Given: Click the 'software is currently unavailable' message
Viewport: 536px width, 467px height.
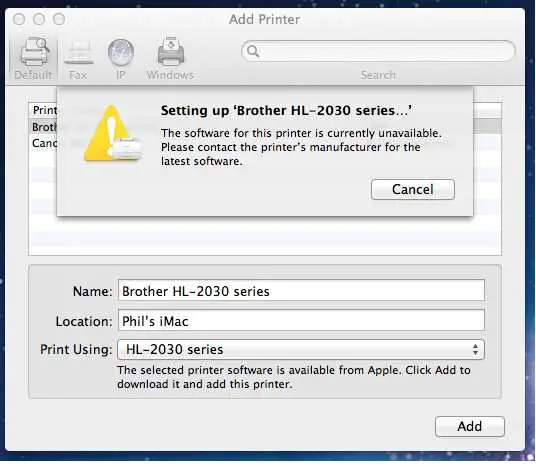Looking at the screenshot, I should [301, 147].
